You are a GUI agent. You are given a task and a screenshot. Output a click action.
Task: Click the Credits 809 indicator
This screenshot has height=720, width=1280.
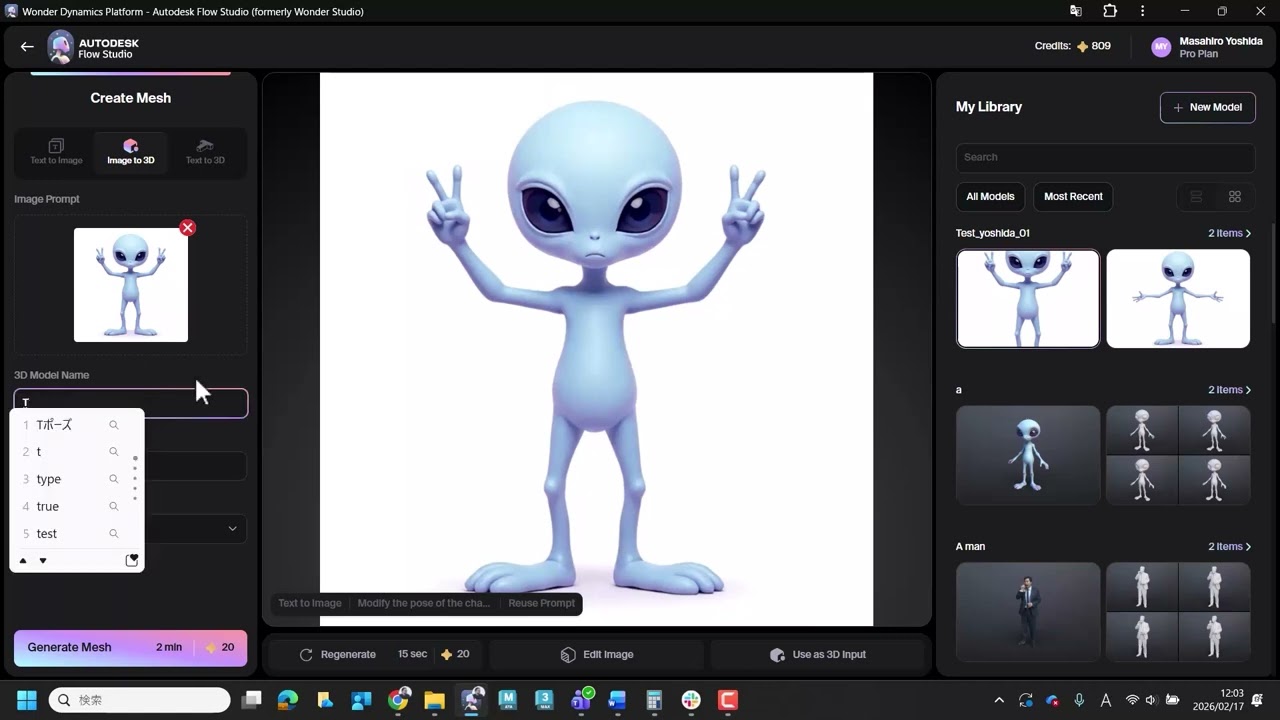pos(1073,46)
